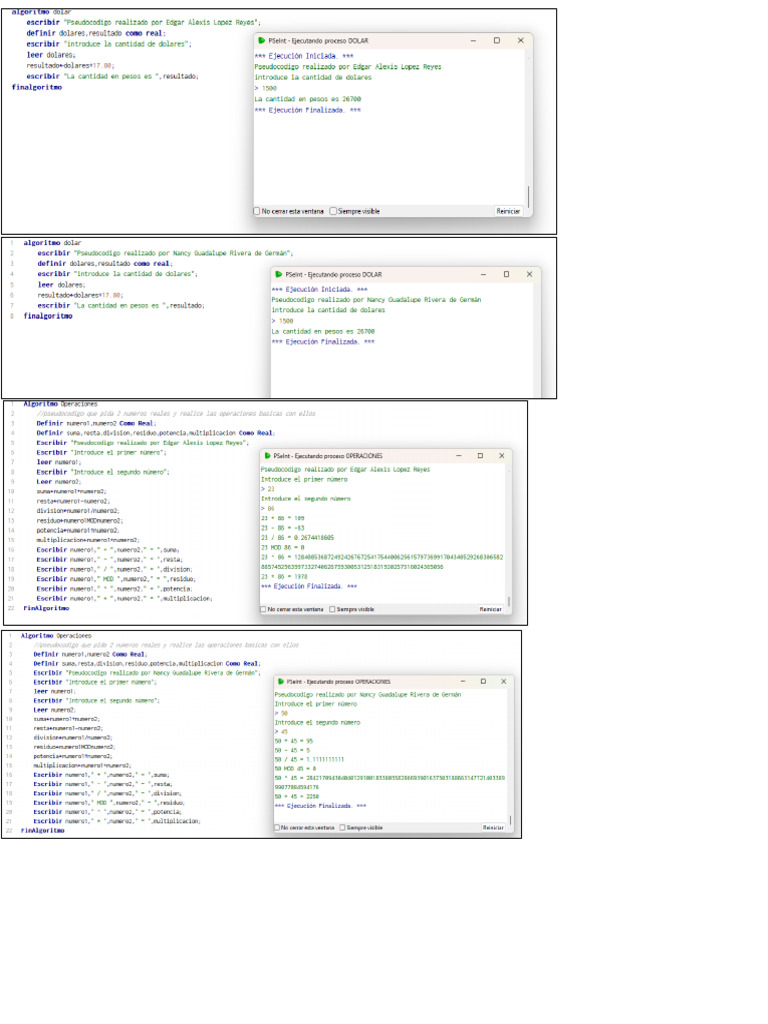Click PSeInt icon in Edgar's OPERACIONES window
Image resolution: width=768 pixels, height=1024 pixels.
[266, 455]
